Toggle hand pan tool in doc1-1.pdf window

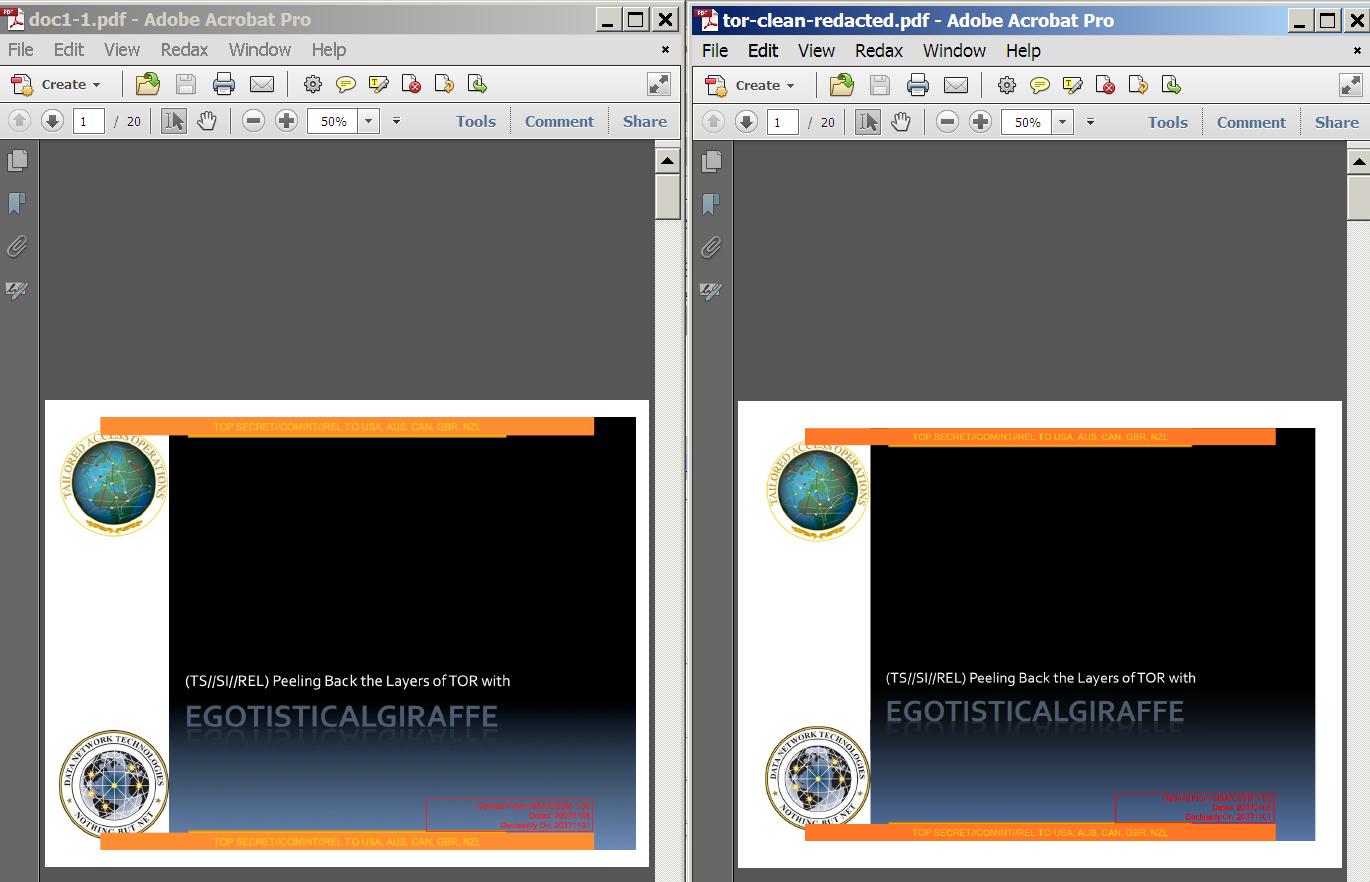[x=207, y=121]
